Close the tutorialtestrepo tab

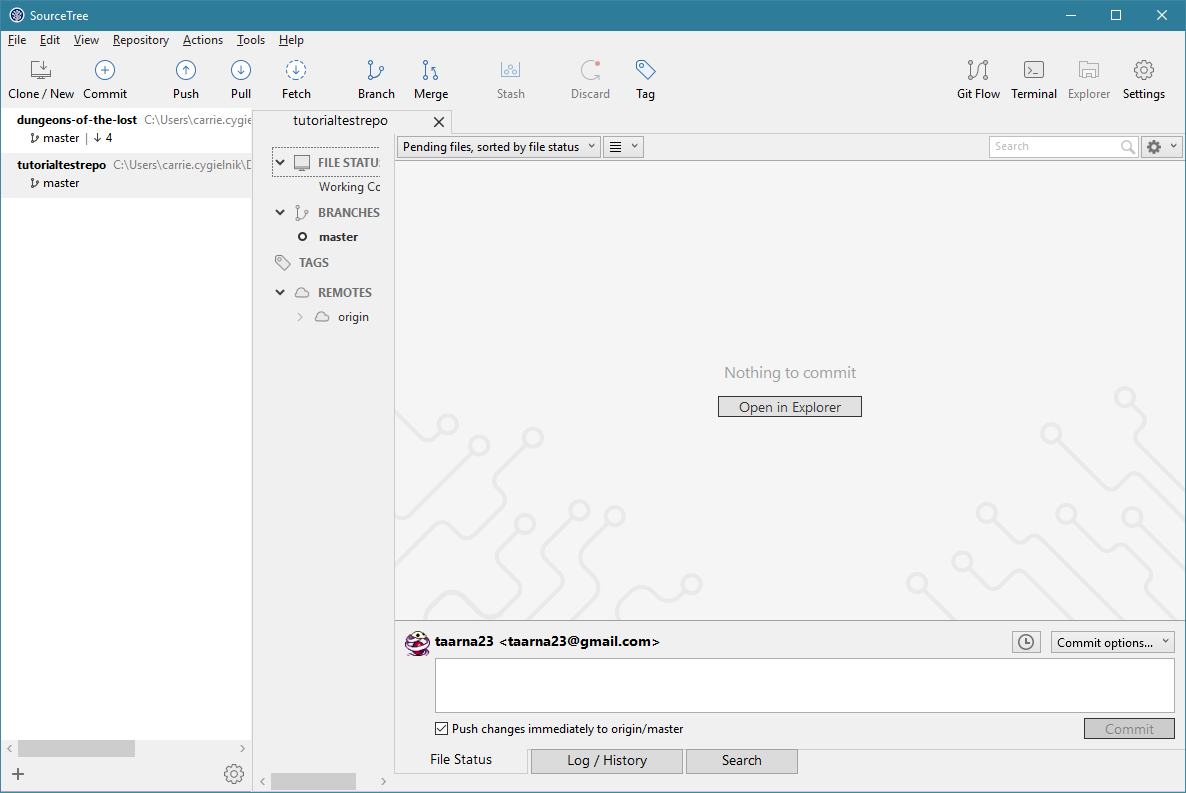[439, 122]
